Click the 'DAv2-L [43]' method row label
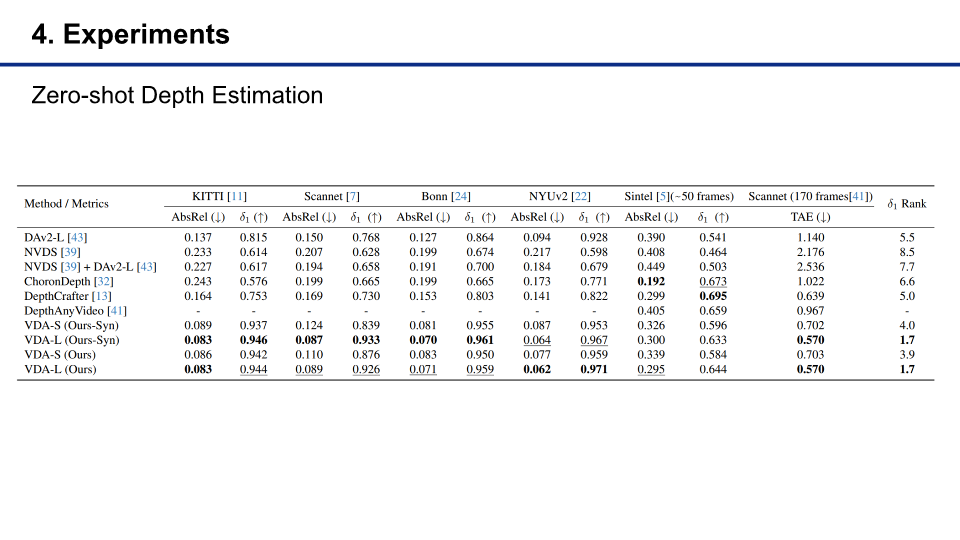This screenshot has height=540, width=960. [56, 237]
